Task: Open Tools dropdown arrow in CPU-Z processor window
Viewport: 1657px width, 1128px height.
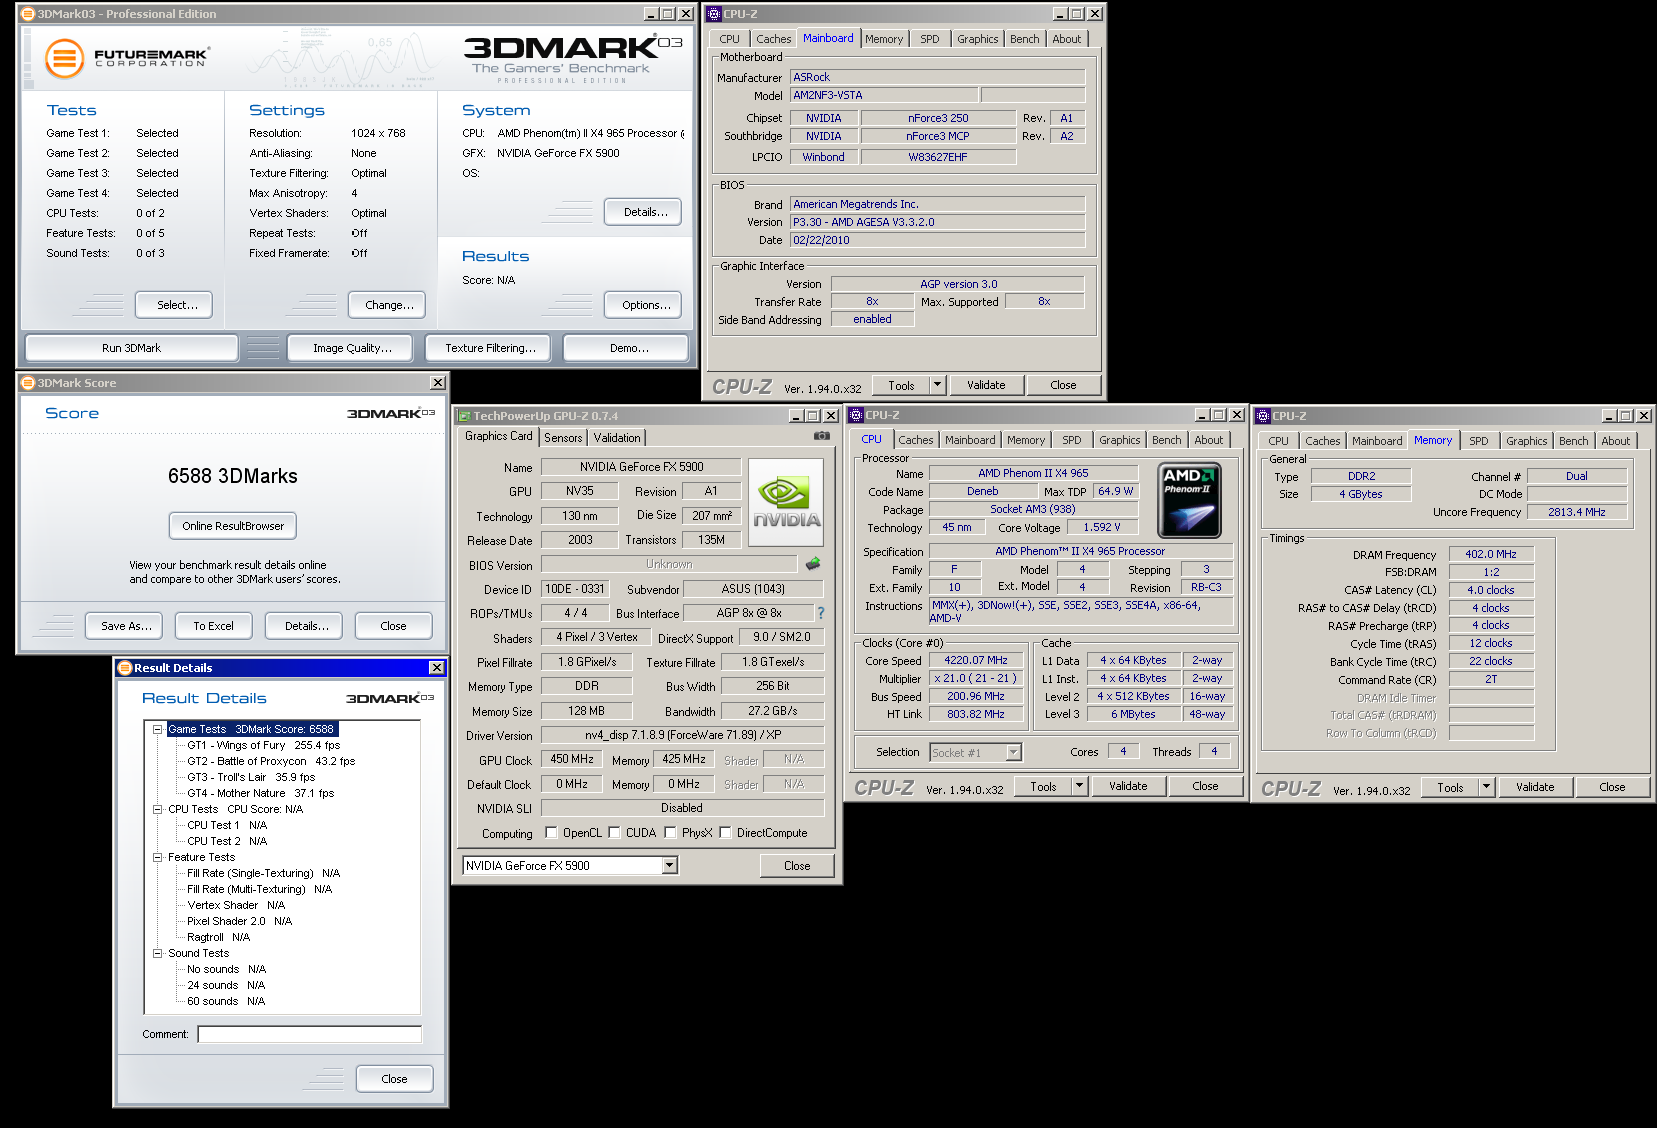Action: pyautogui.click(x=1079, y=786)
